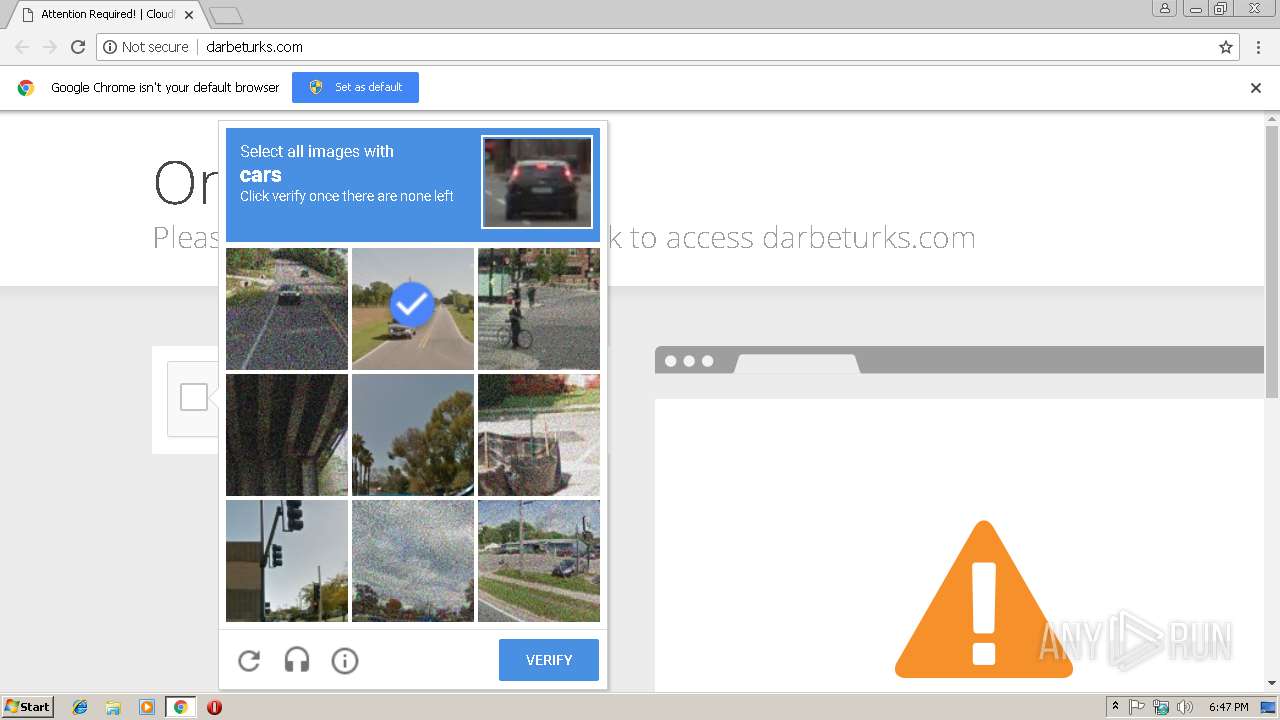1280x720 pixels.
Task: Open Chrome three-dot menu
Action: (x=1259, y=47)
